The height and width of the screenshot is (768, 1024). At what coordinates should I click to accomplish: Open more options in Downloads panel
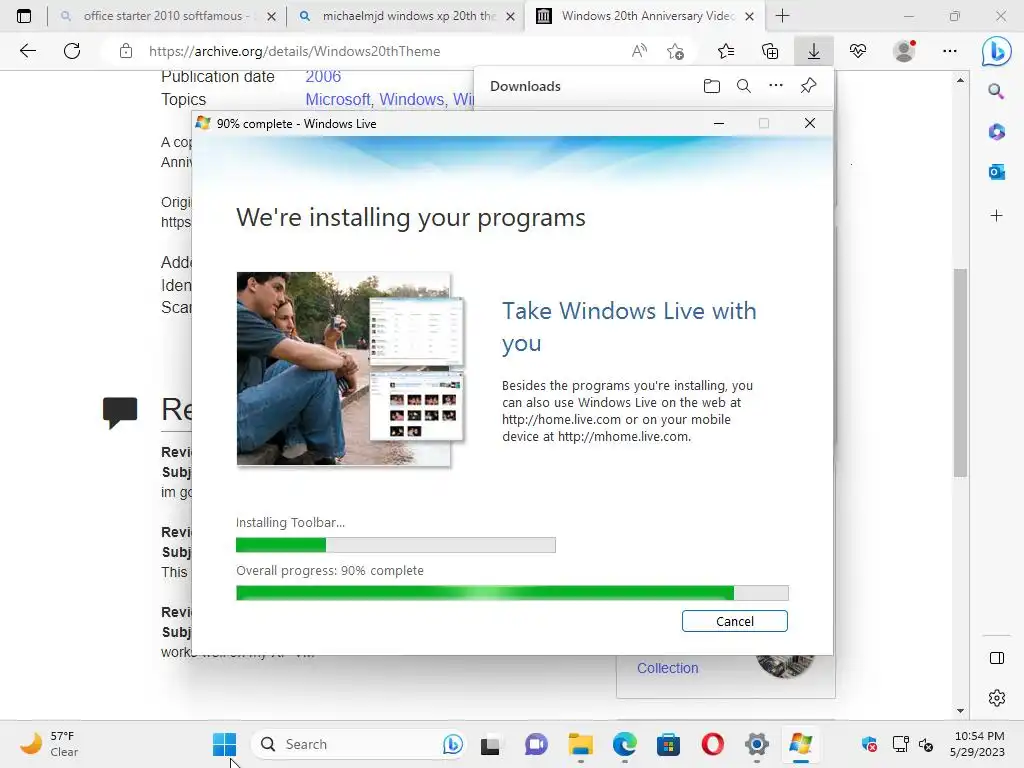click(776, 86)
